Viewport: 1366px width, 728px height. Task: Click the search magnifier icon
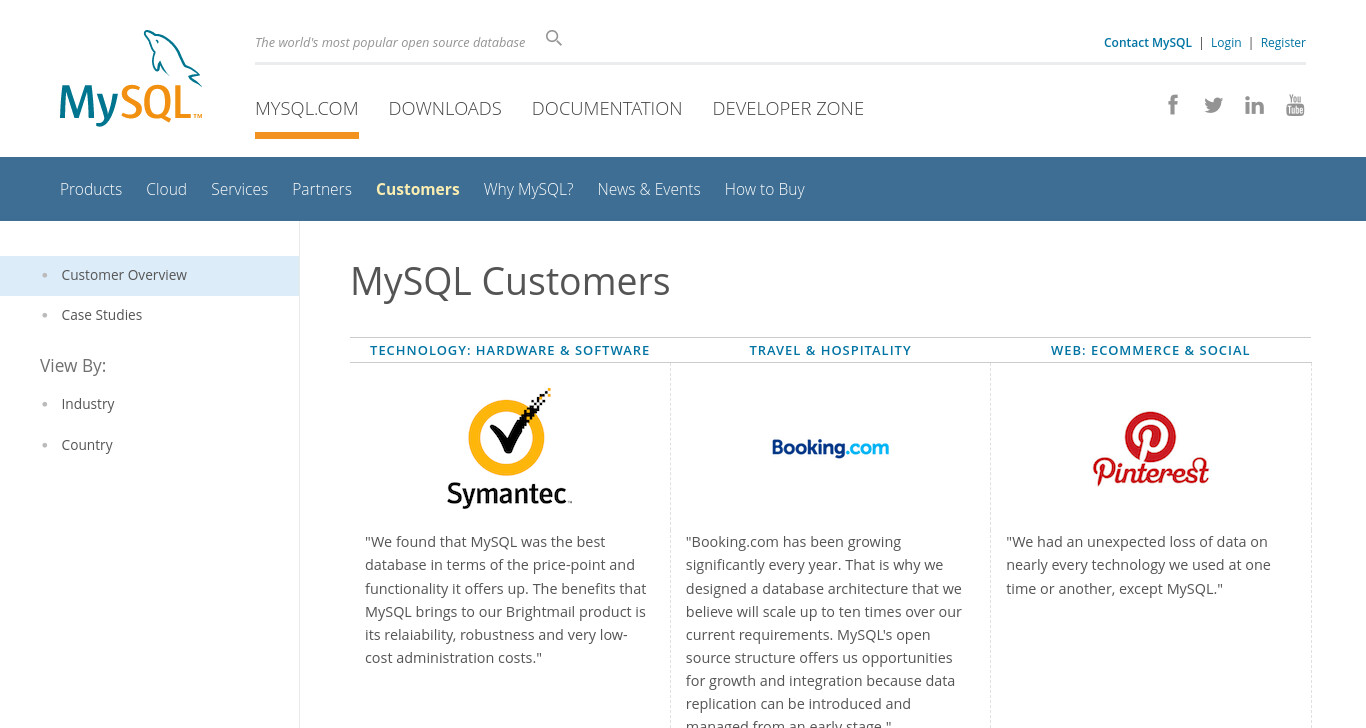pos(554,38)
